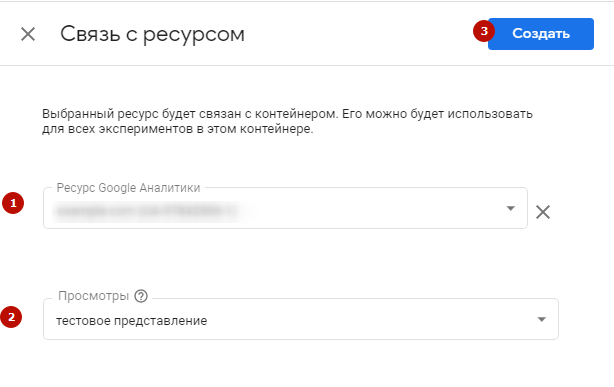Click the Просмотры field label
This screenshot has width=614, height=387.
point(93,296)
